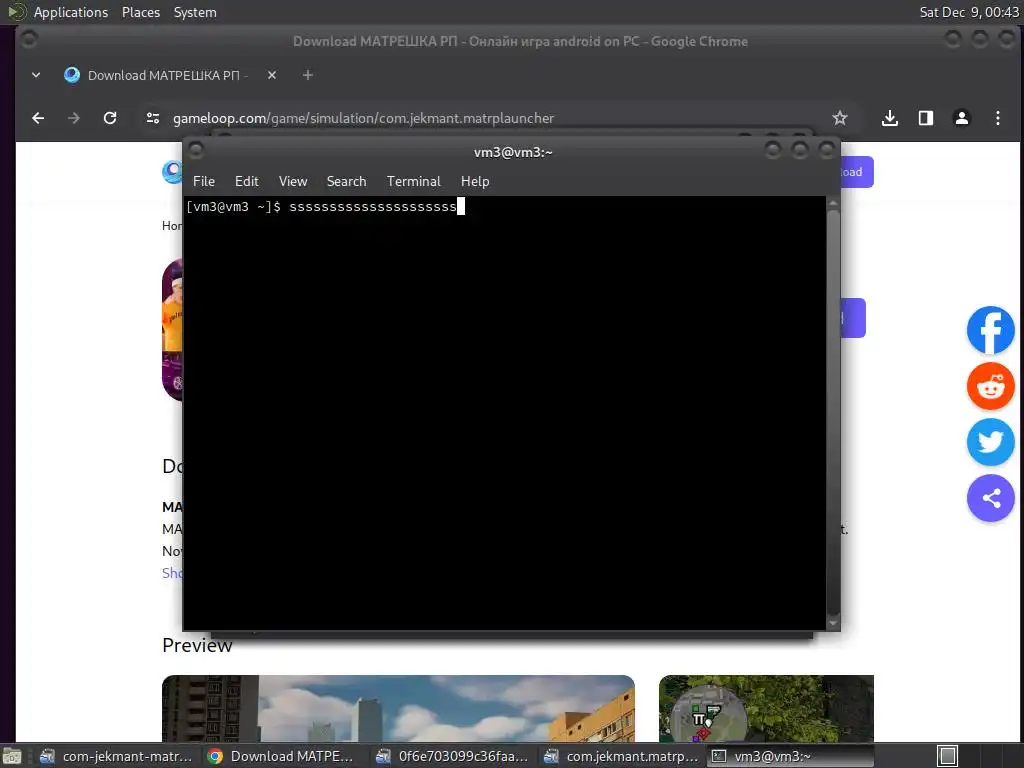This screenshot has width=1024, height=768.
Task: Click the Preview heading text
Action: (x=197, y=645)
